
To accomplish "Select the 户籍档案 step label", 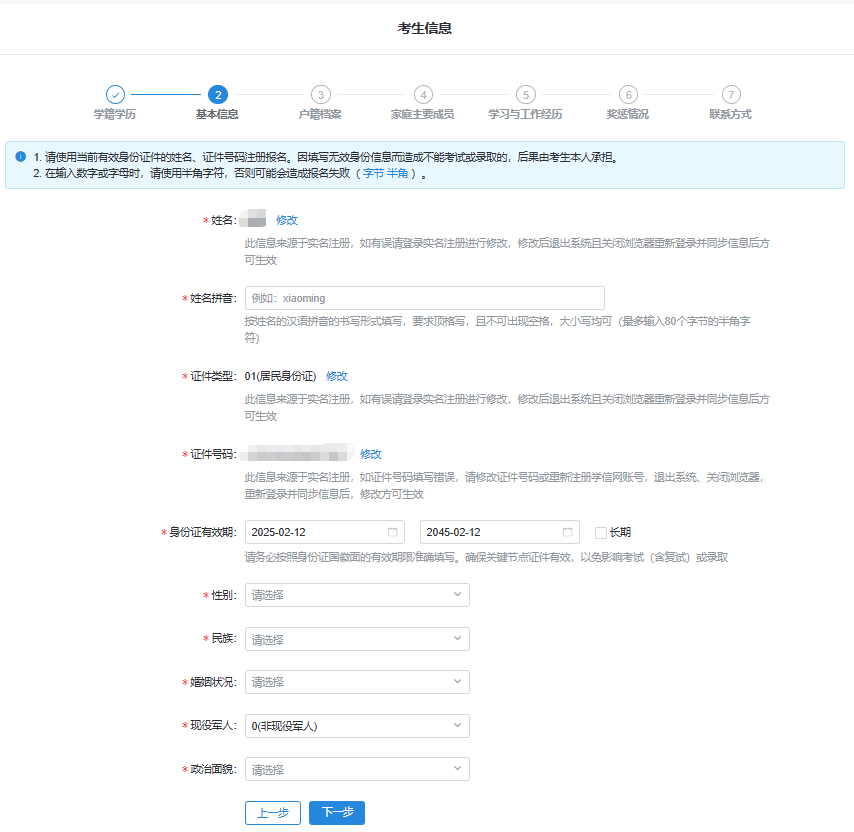I will [x=320, y=114].
